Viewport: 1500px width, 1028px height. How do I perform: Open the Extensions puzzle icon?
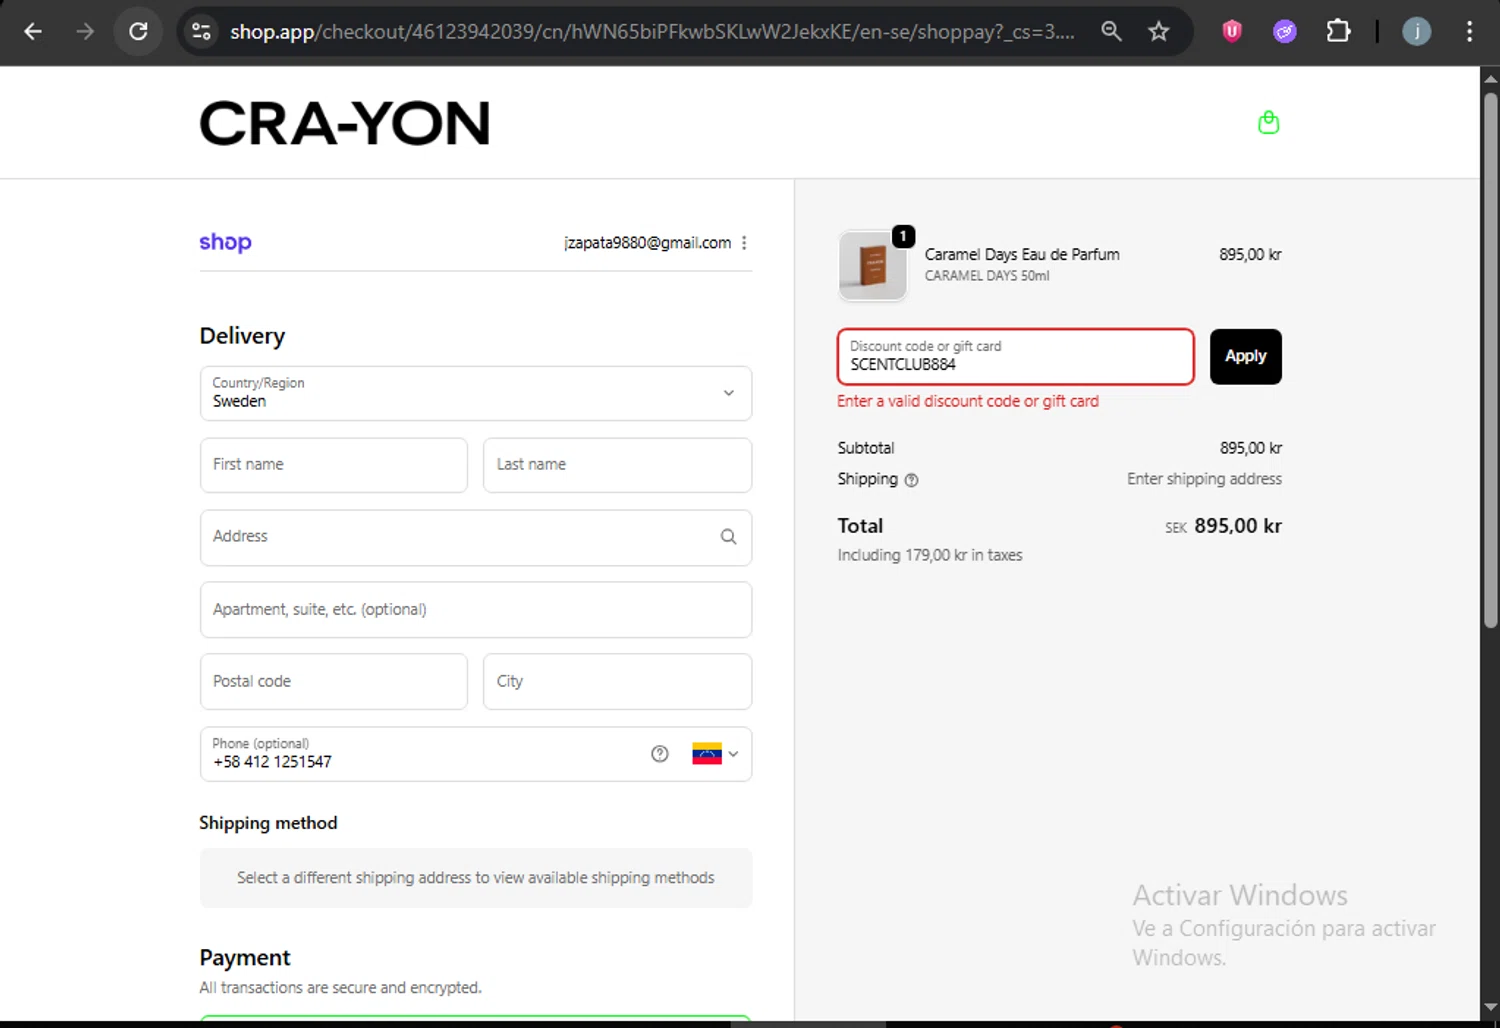1338,32
